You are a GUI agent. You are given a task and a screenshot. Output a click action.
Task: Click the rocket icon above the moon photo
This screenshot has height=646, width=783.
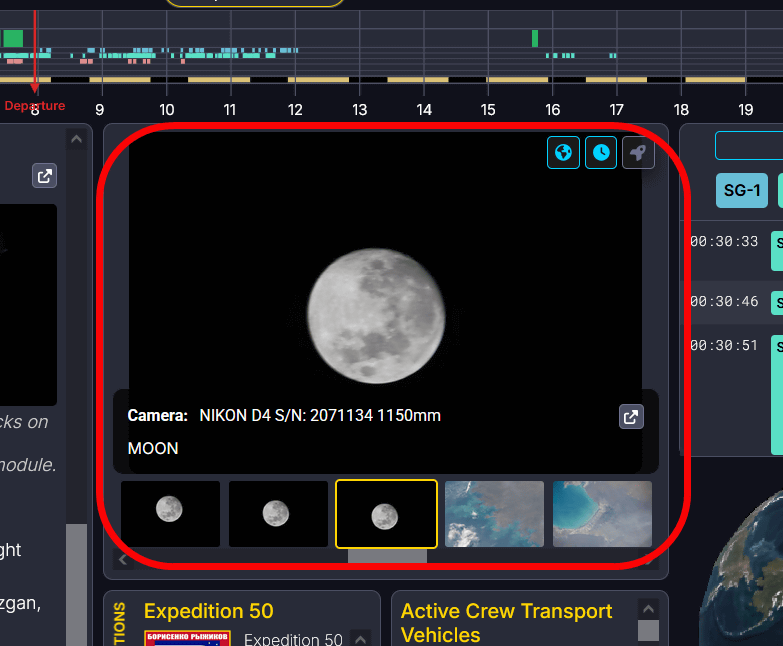coord(638,153)
